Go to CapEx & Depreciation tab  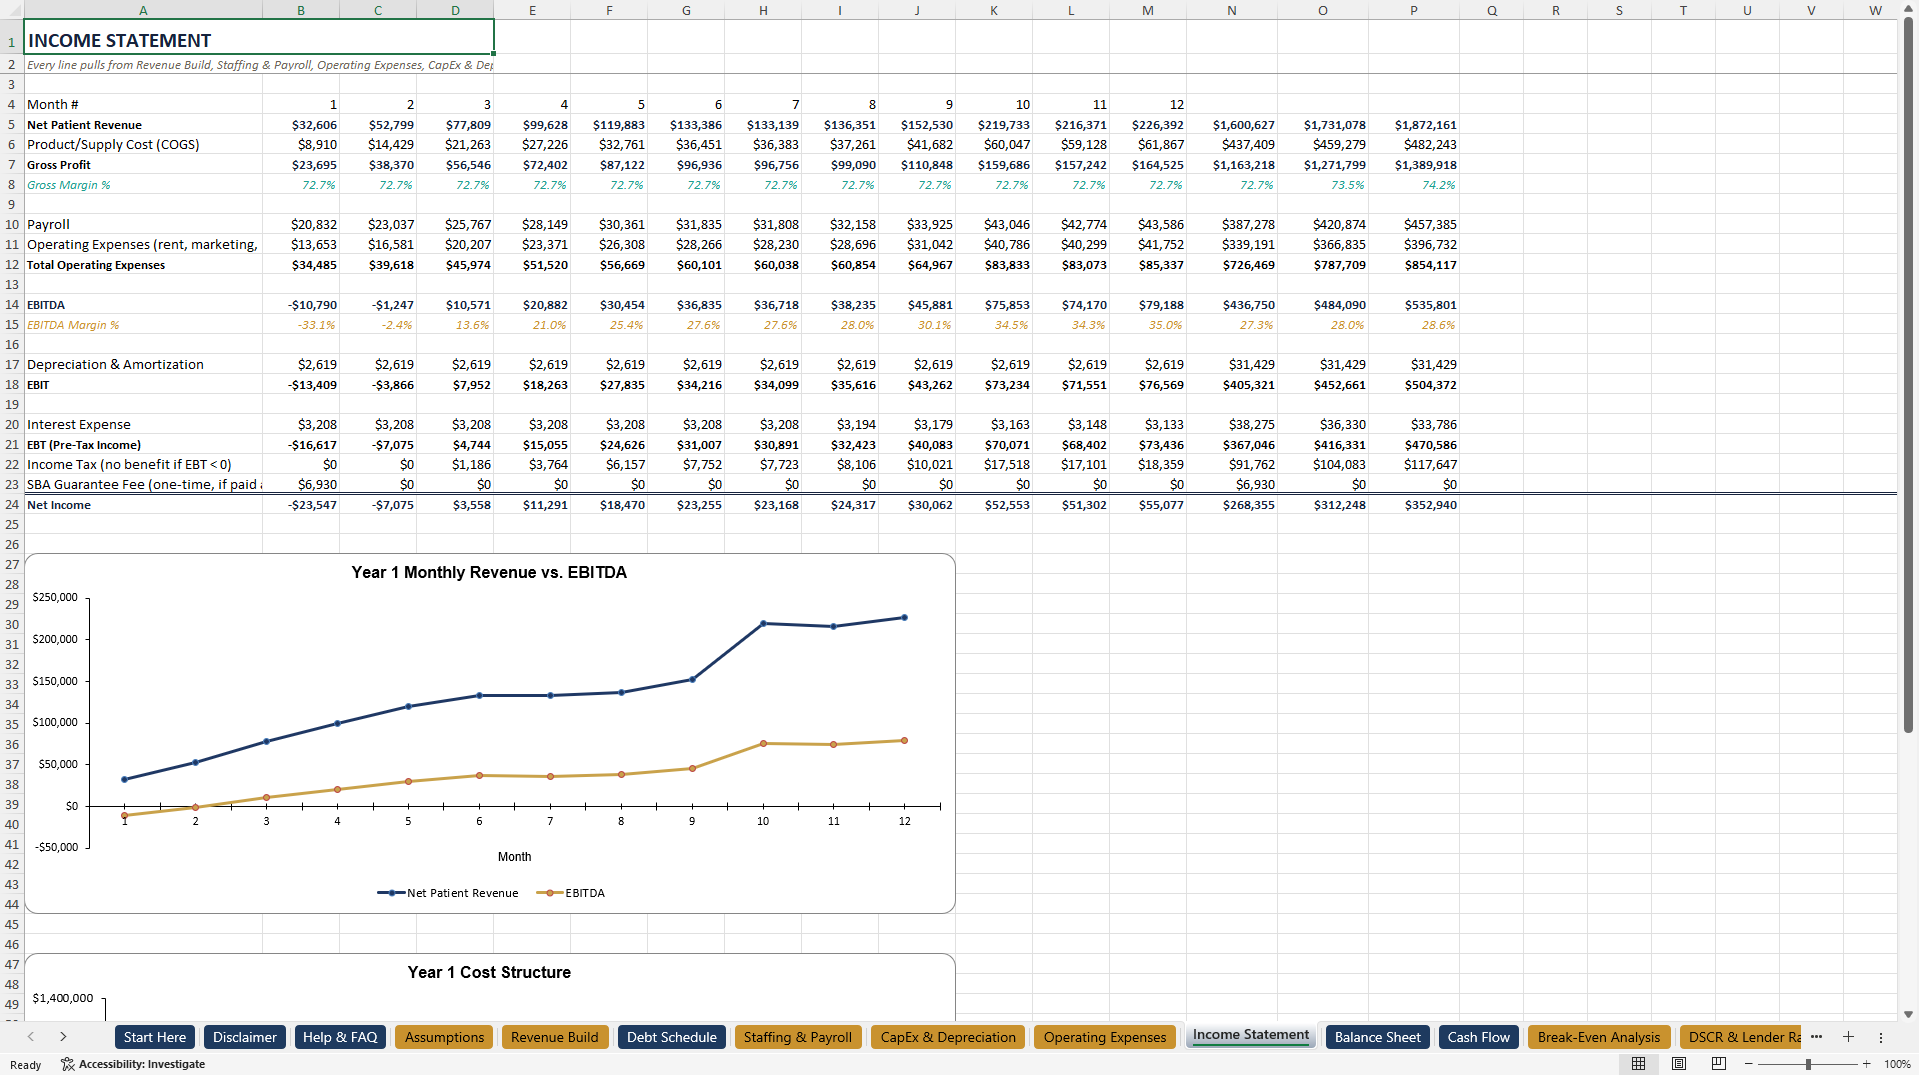948,1037
